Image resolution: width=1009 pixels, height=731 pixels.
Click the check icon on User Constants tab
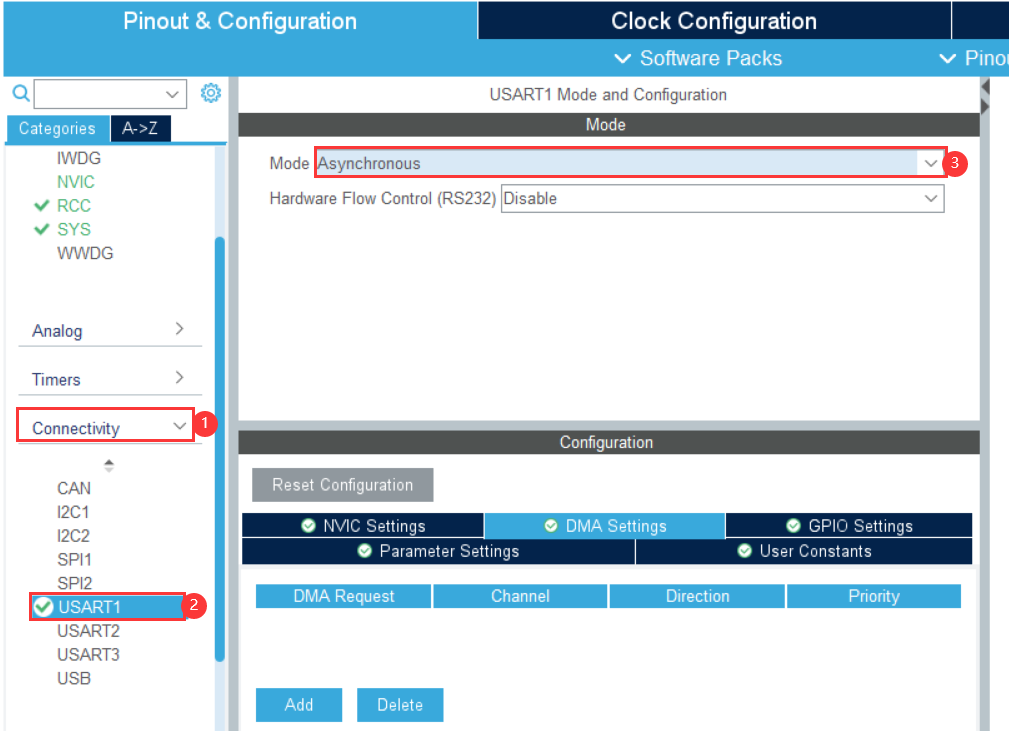point(743,551)
